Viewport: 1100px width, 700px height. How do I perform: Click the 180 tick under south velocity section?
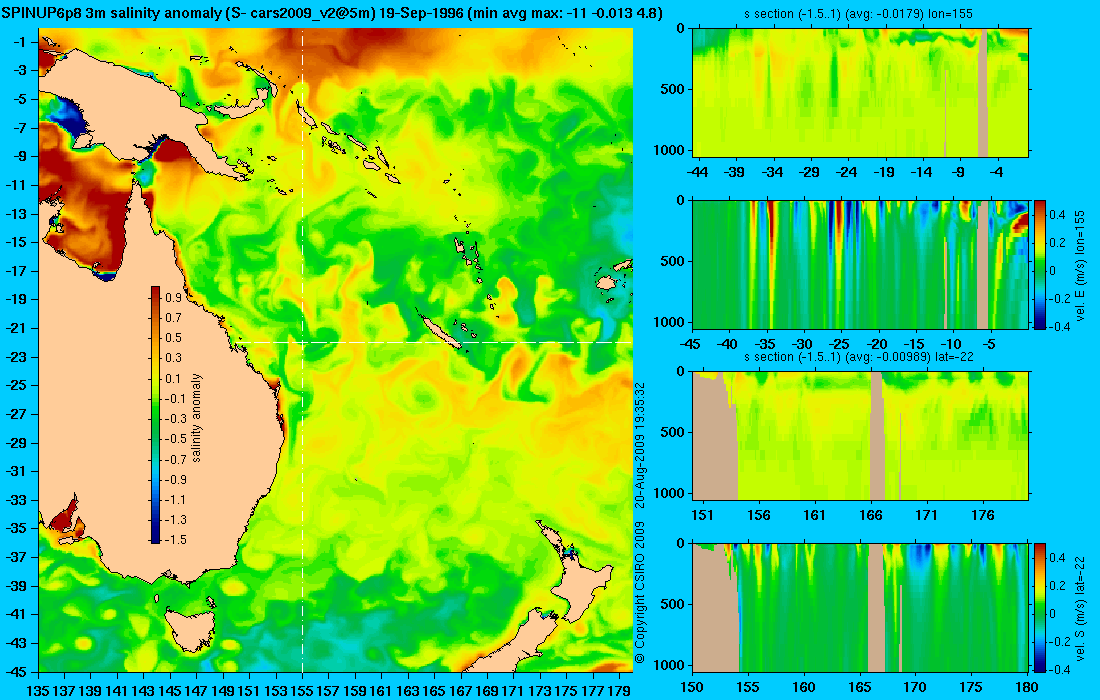[1027, 687]
